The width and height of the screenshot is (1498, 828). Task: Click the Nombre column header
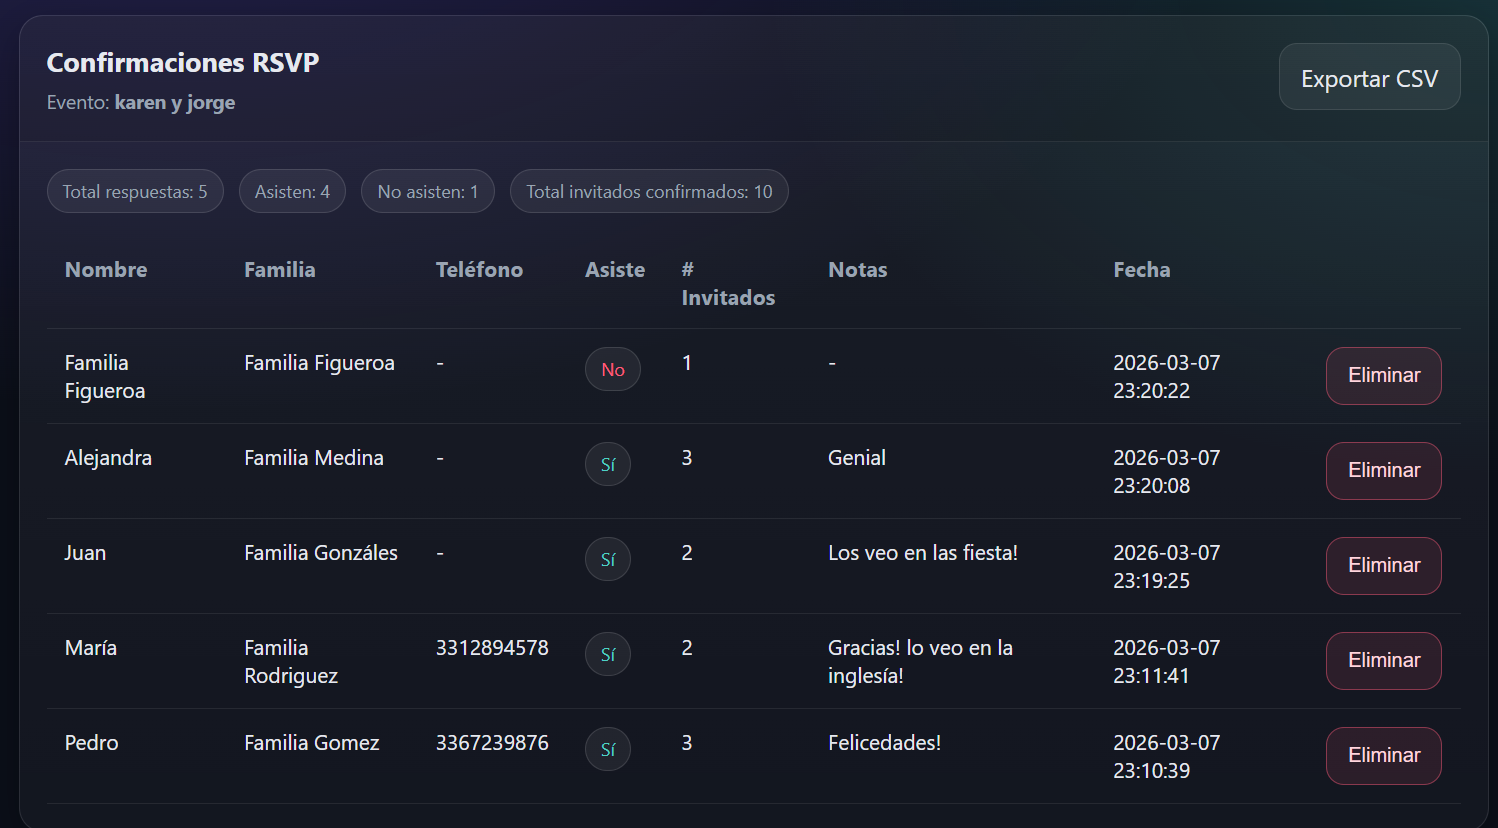106,270
